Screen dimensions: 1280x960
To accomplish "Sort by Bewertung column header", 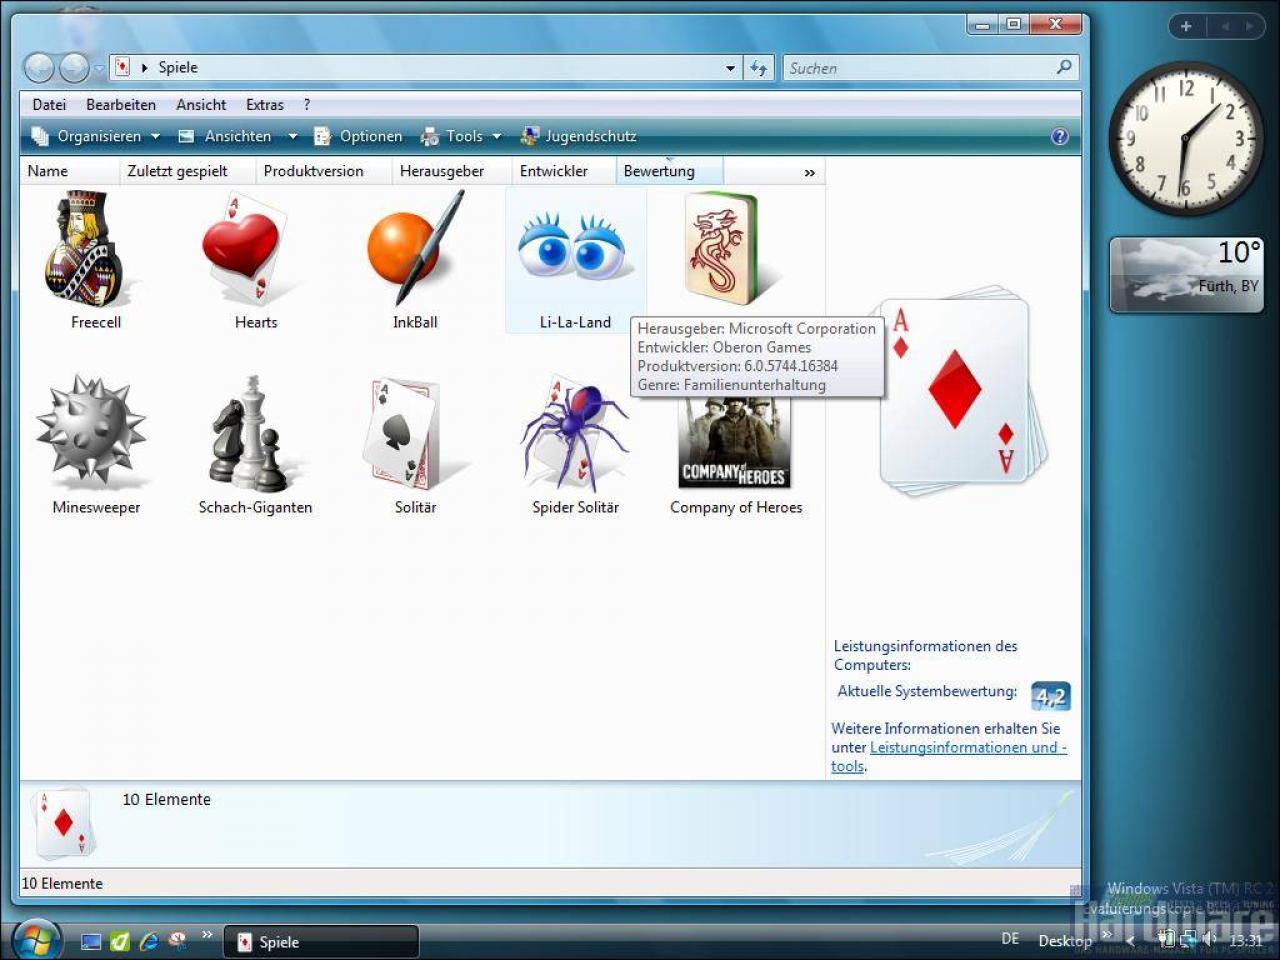I will [669, 171].
